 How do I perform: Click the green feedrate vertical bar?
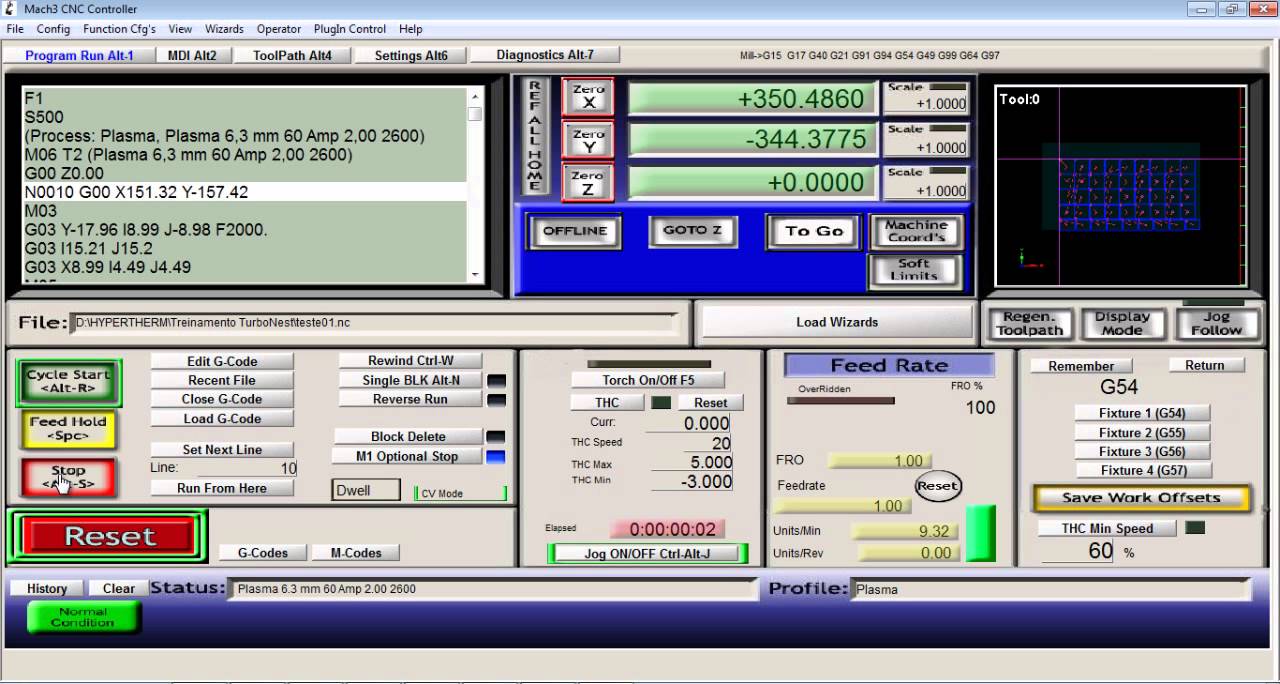(980, 535)
